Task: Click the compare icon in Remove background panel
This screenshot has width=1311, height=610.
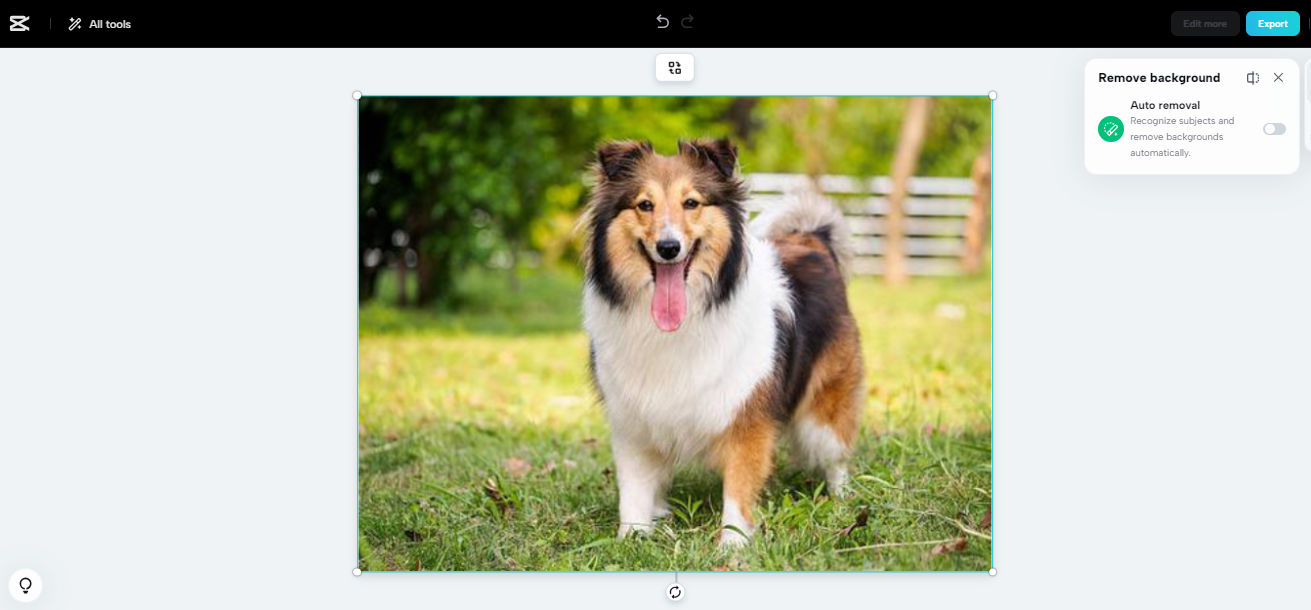Action: 1253,78
